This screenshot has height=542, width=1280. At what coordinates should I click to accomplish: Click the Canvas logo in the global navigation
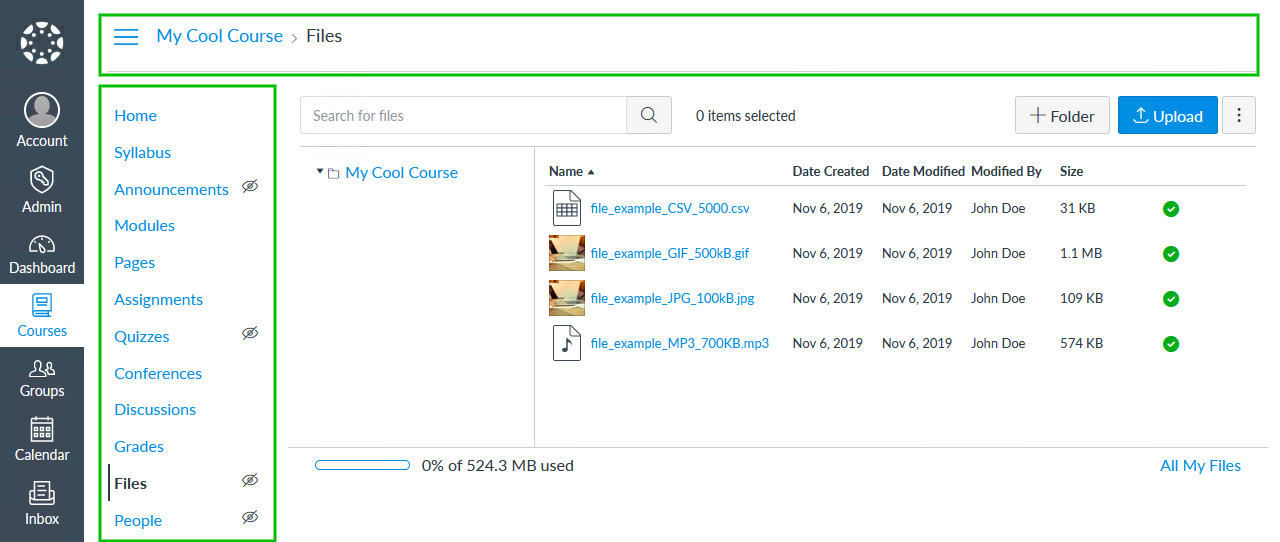[42, 43]
